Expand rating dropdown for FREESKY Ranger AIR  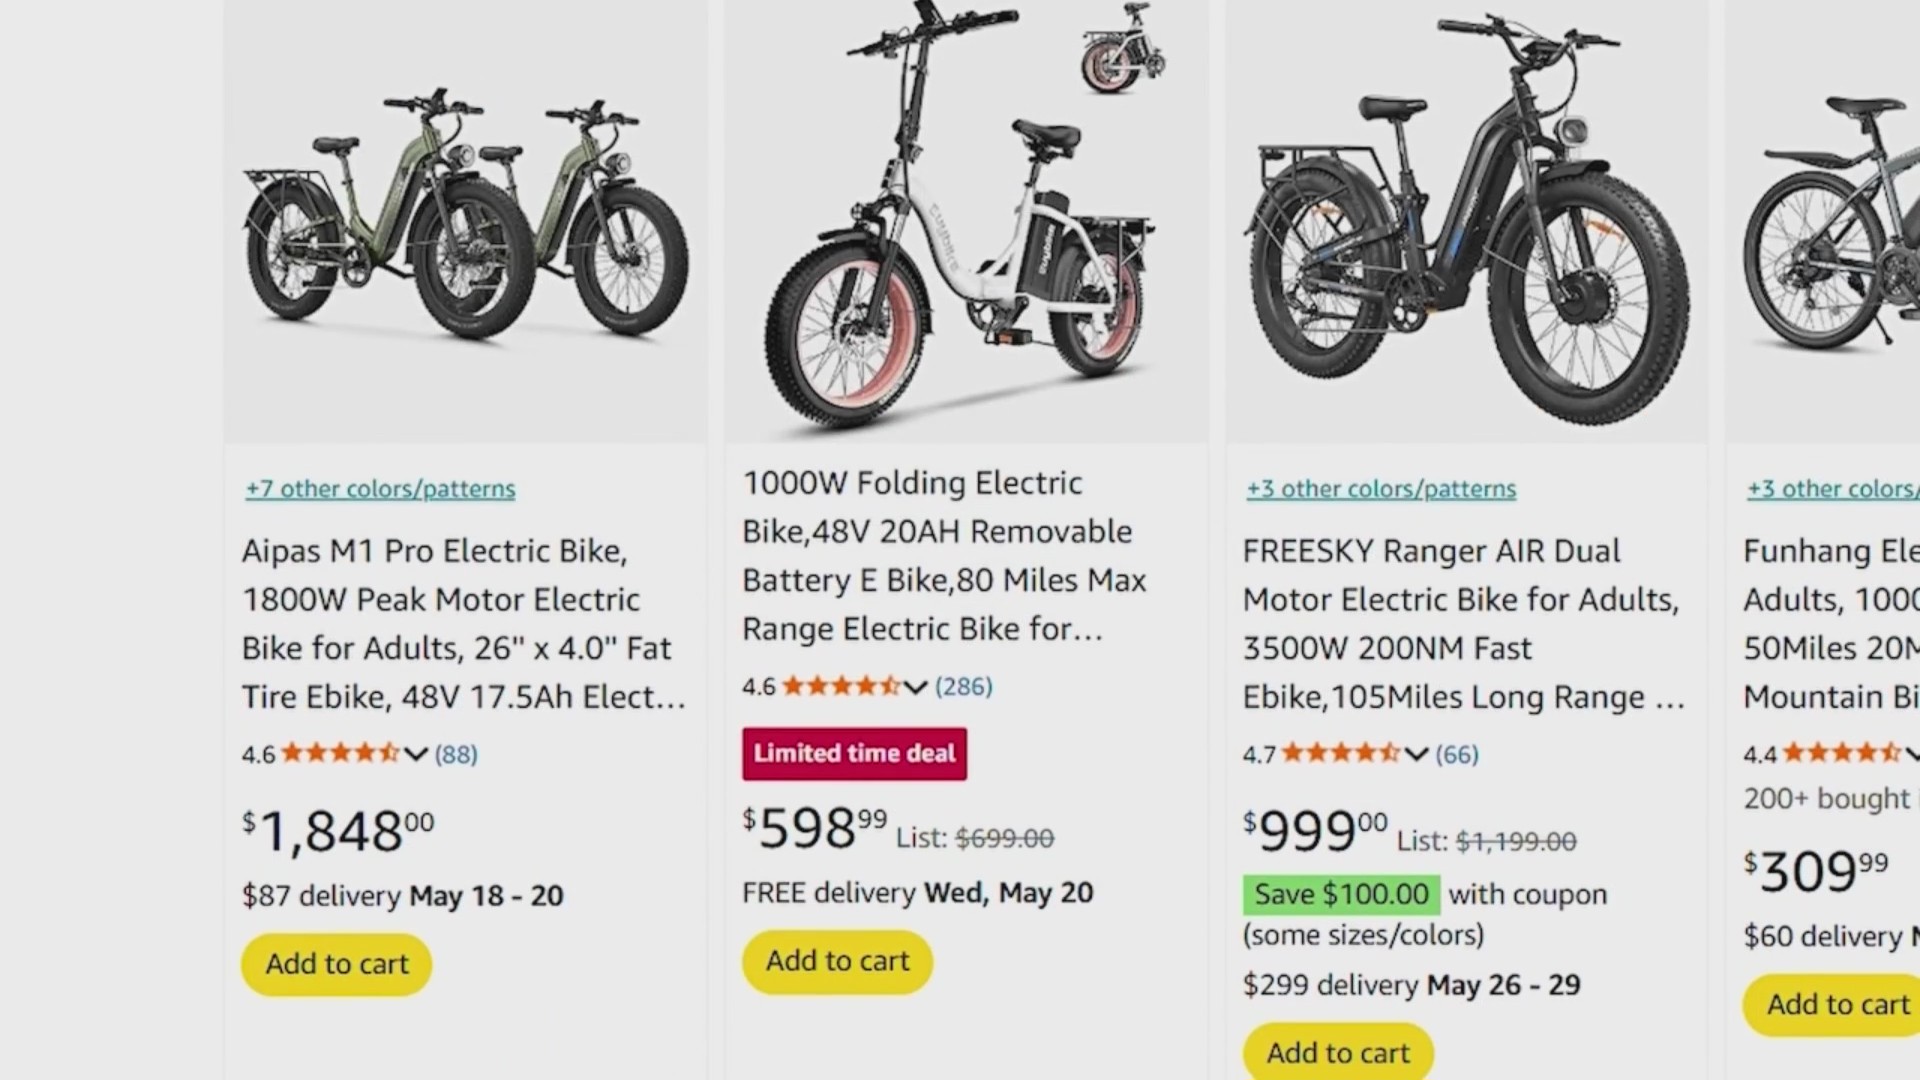(x=1416, y=754)
